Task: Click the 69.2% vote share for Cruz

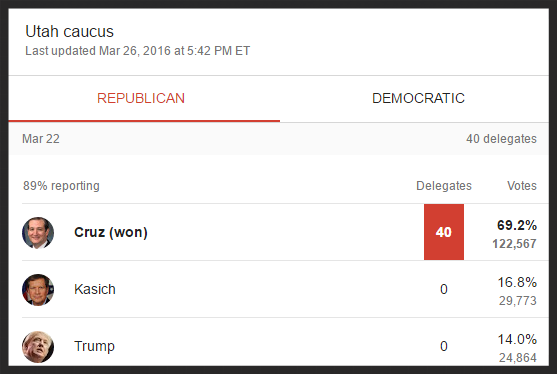Action: 517,225
